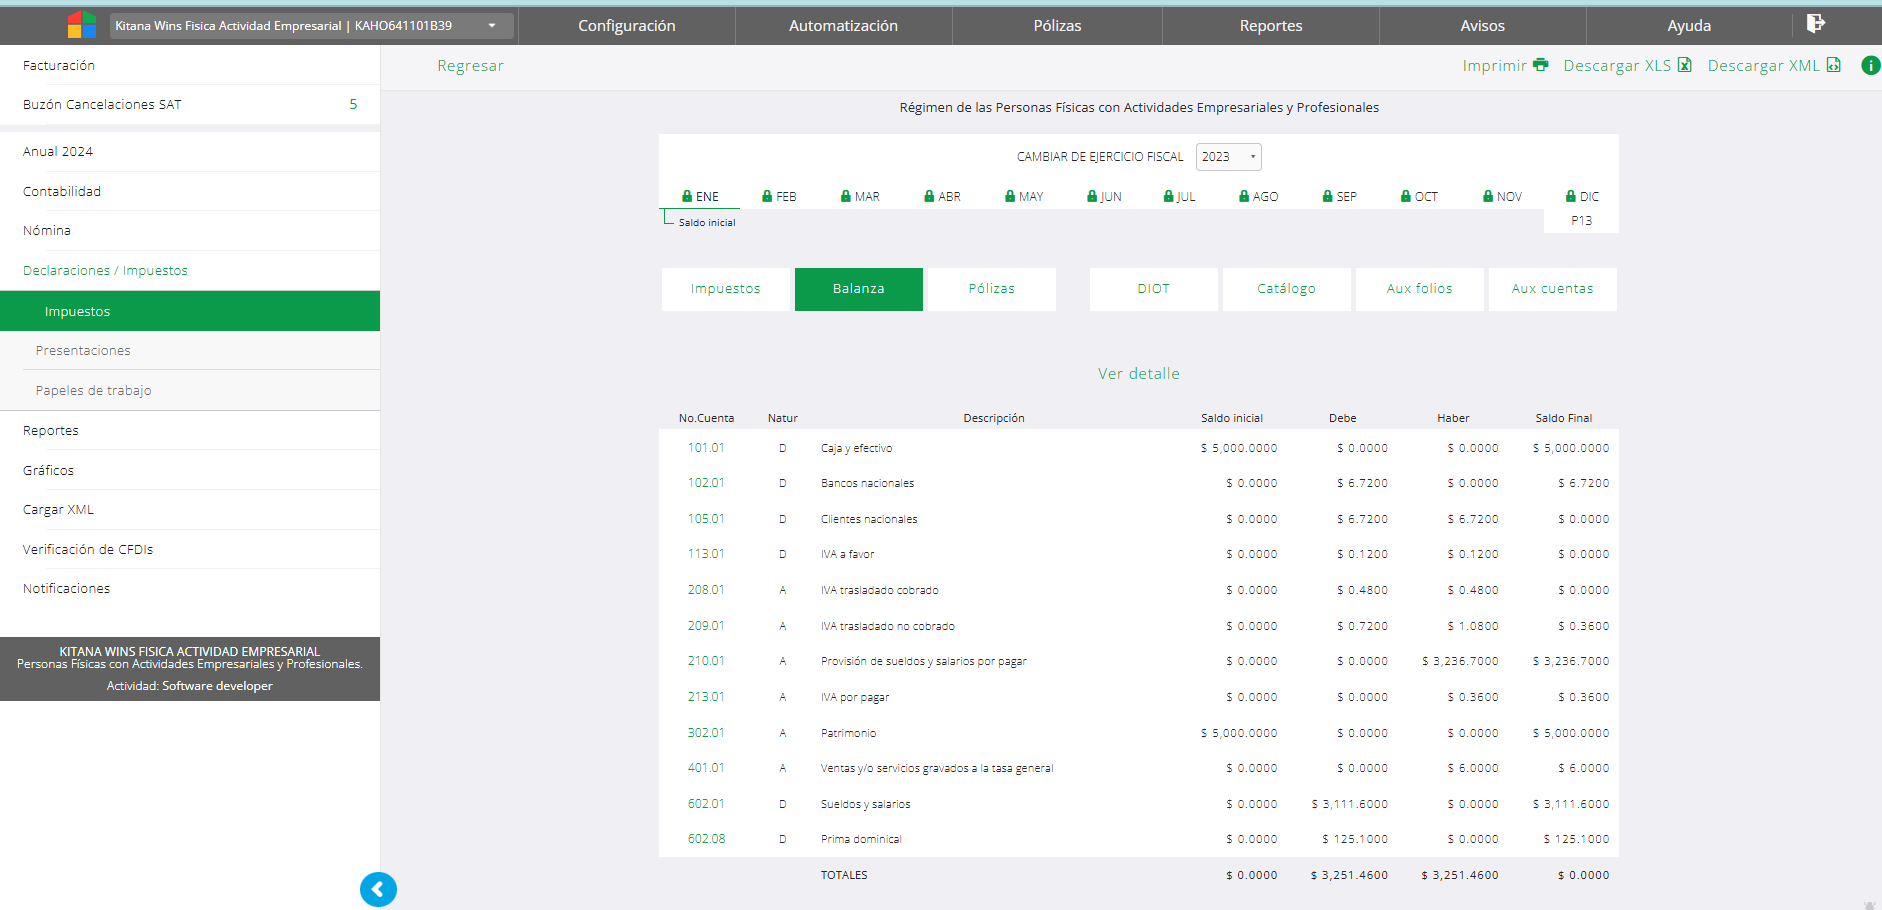Click the printer icon beside Imprimir
This screenshot has width=1882, height=910.
tap(1540, 65)
